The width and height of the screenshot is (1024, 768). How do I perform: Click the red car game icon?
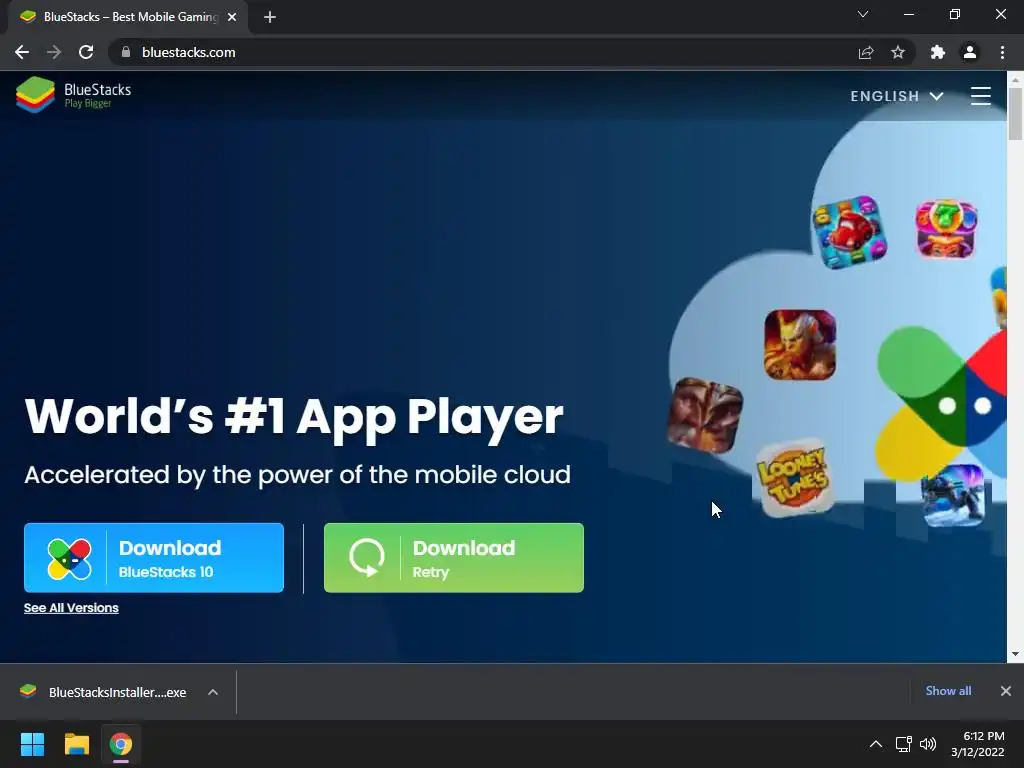[848, 232]
